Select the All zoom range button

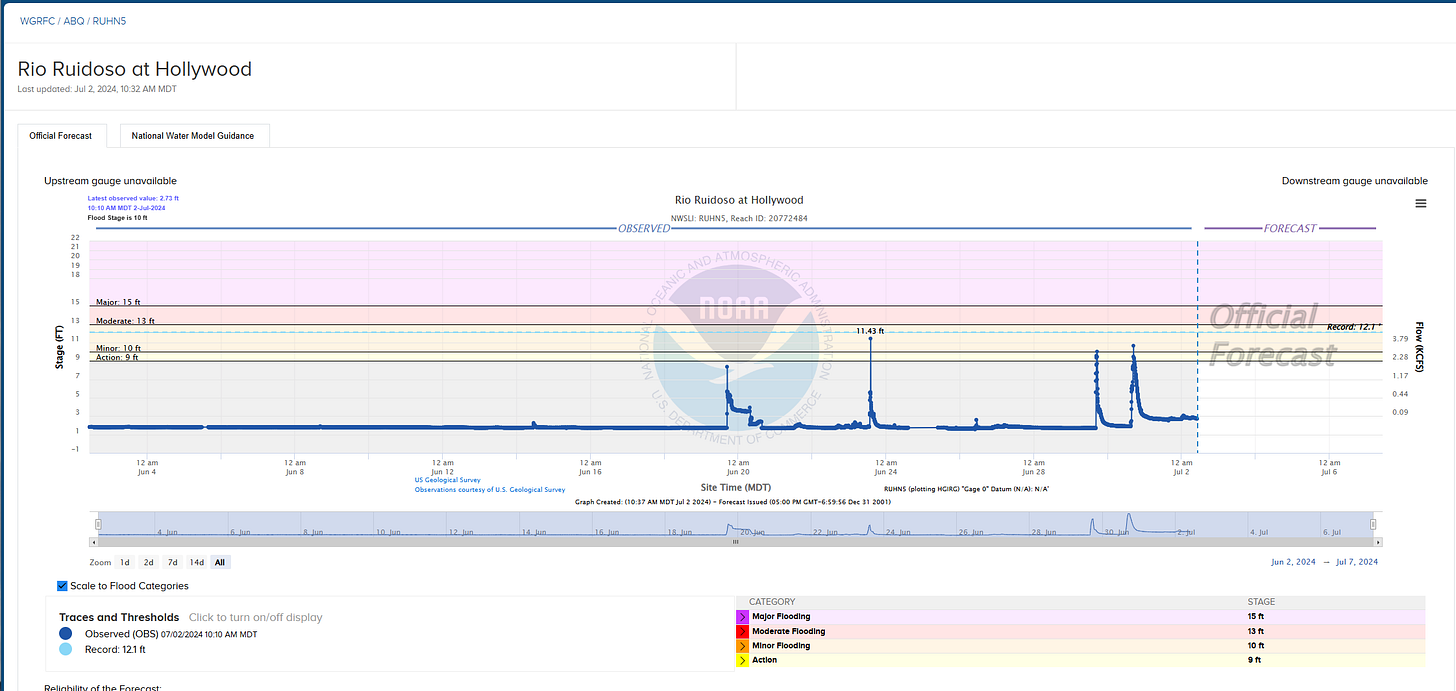[x=220, y=562]
